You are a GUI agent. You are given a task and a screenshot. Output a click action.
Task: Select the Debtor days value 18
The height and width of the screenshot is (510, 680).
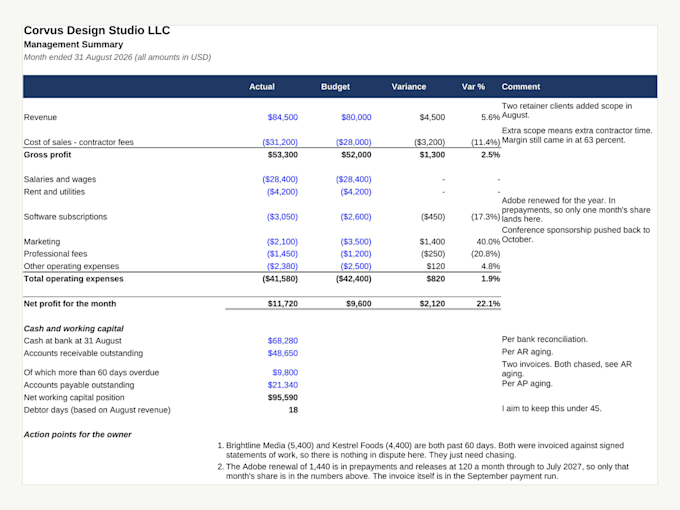point(293,410)
